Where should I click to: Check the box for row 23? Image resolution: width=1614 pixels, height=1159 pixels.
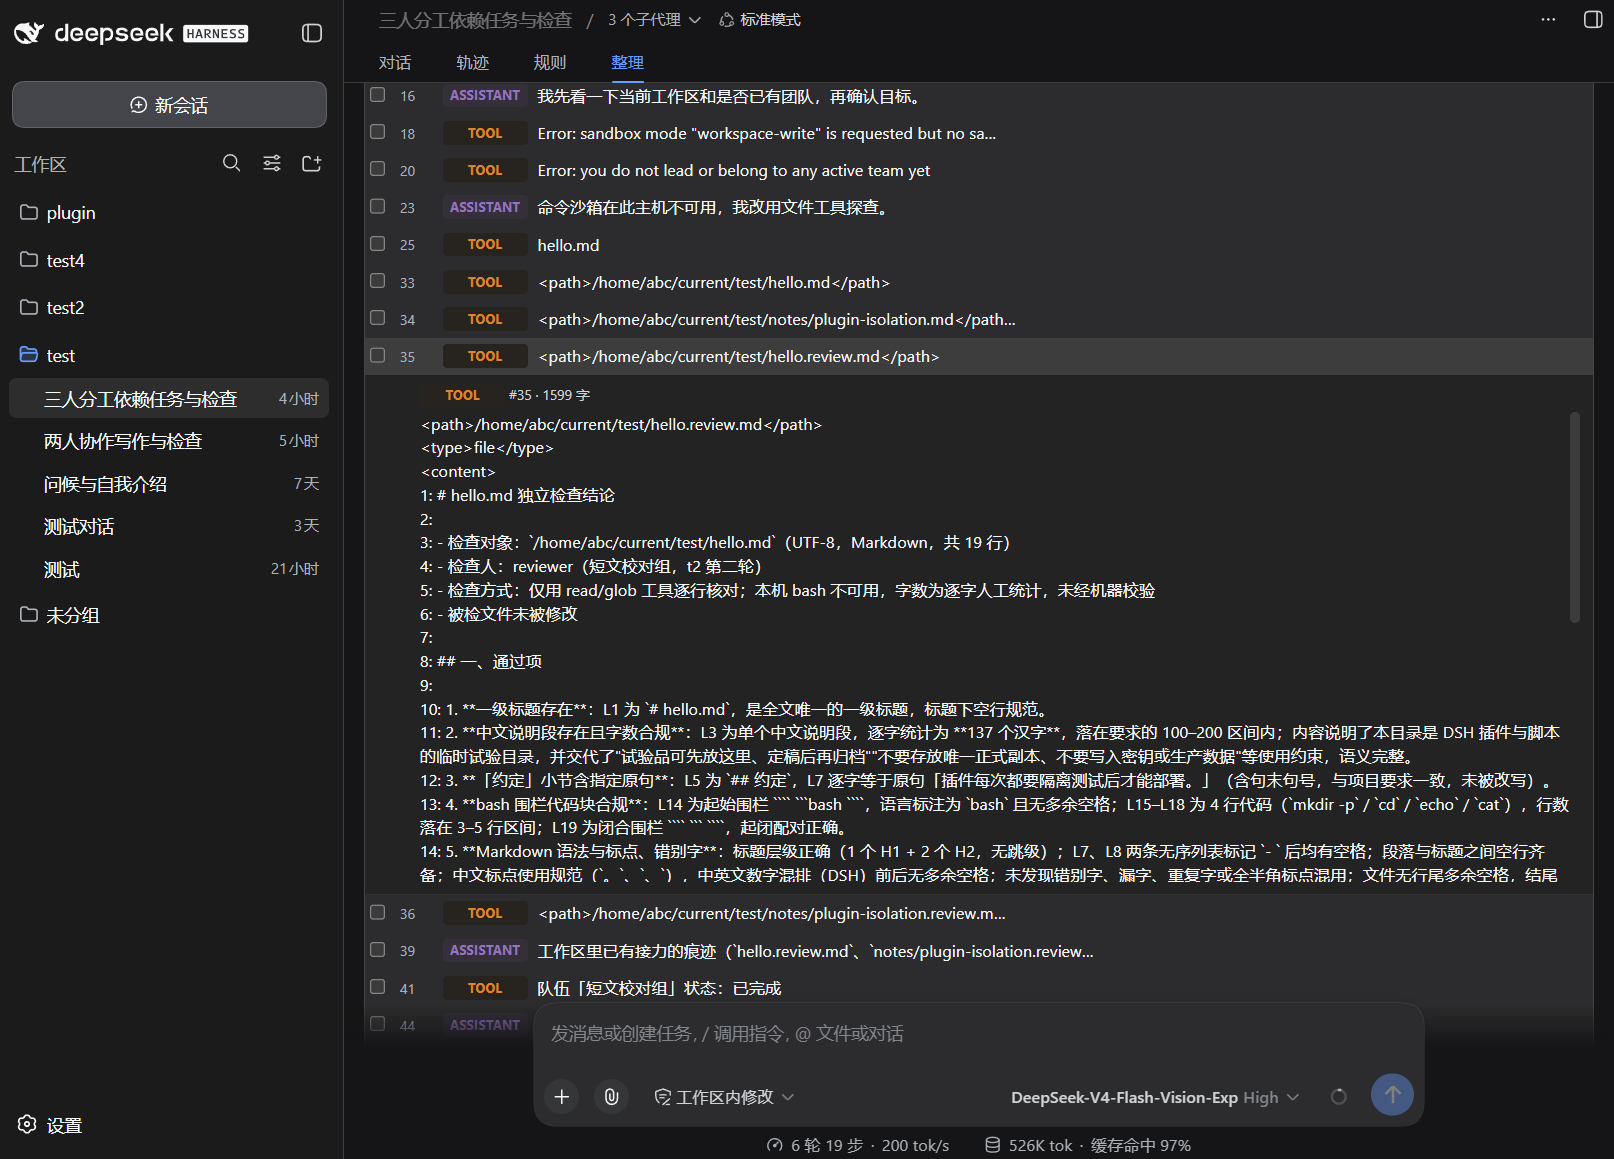tap(378, 206)
